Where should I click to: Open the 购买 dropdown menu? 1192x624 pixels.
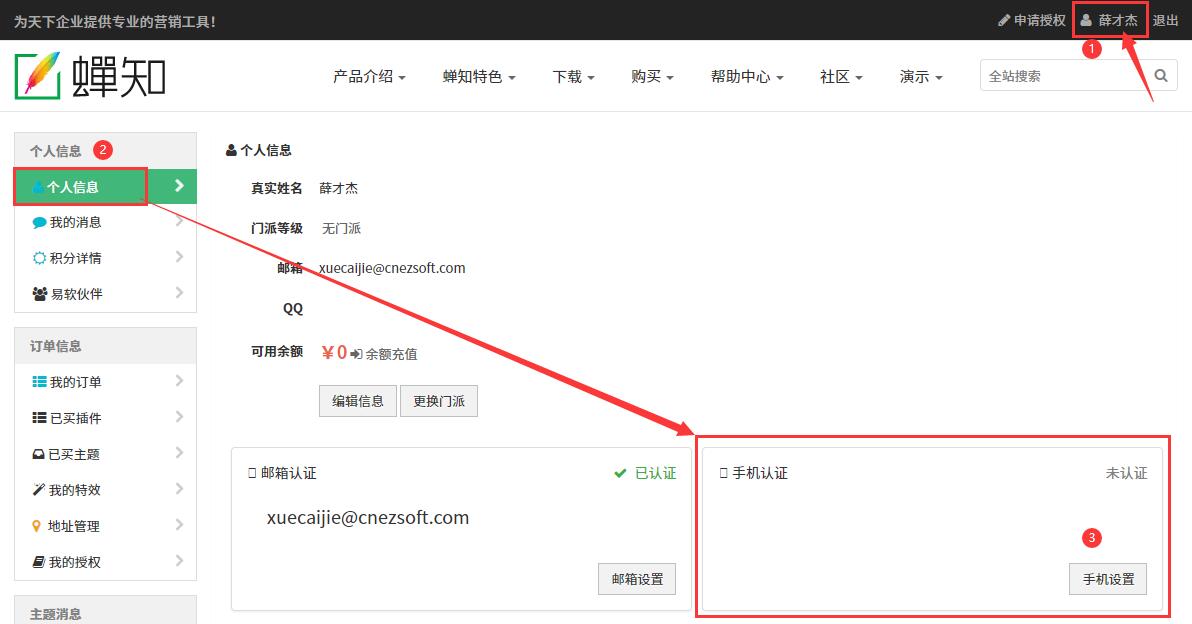click(652, 77)
